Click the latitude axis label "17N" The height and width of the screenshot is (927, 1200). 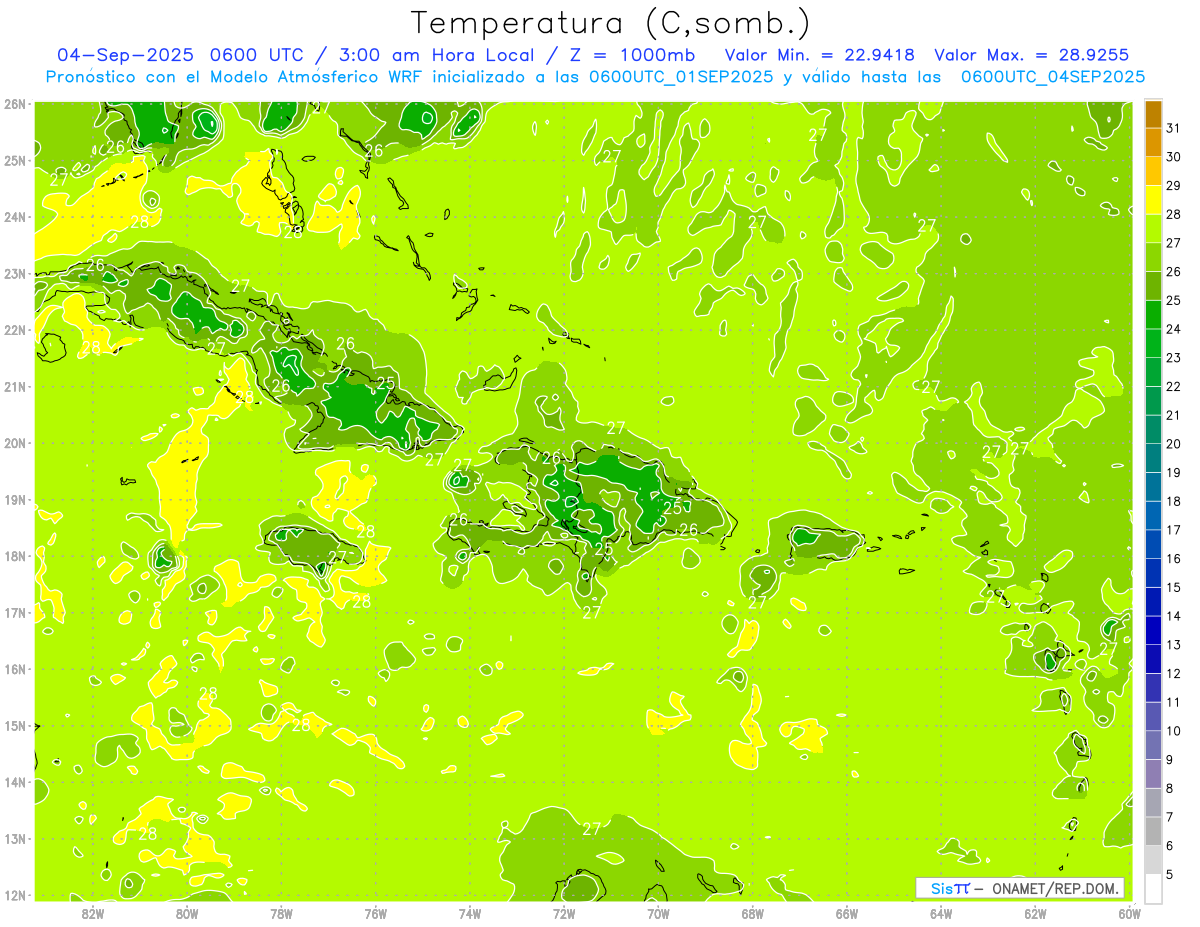[15, 613]
